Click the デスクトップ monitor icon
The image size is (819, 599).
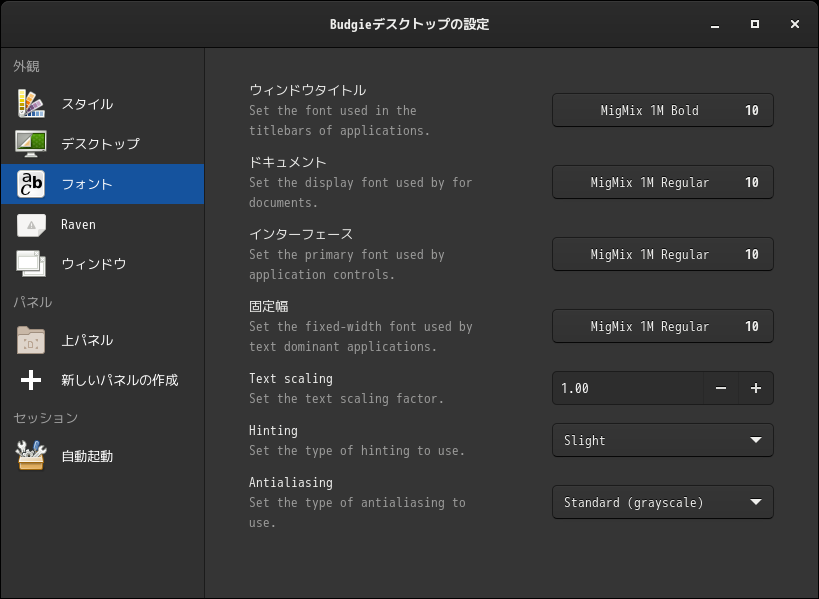[x=31, y=144]
